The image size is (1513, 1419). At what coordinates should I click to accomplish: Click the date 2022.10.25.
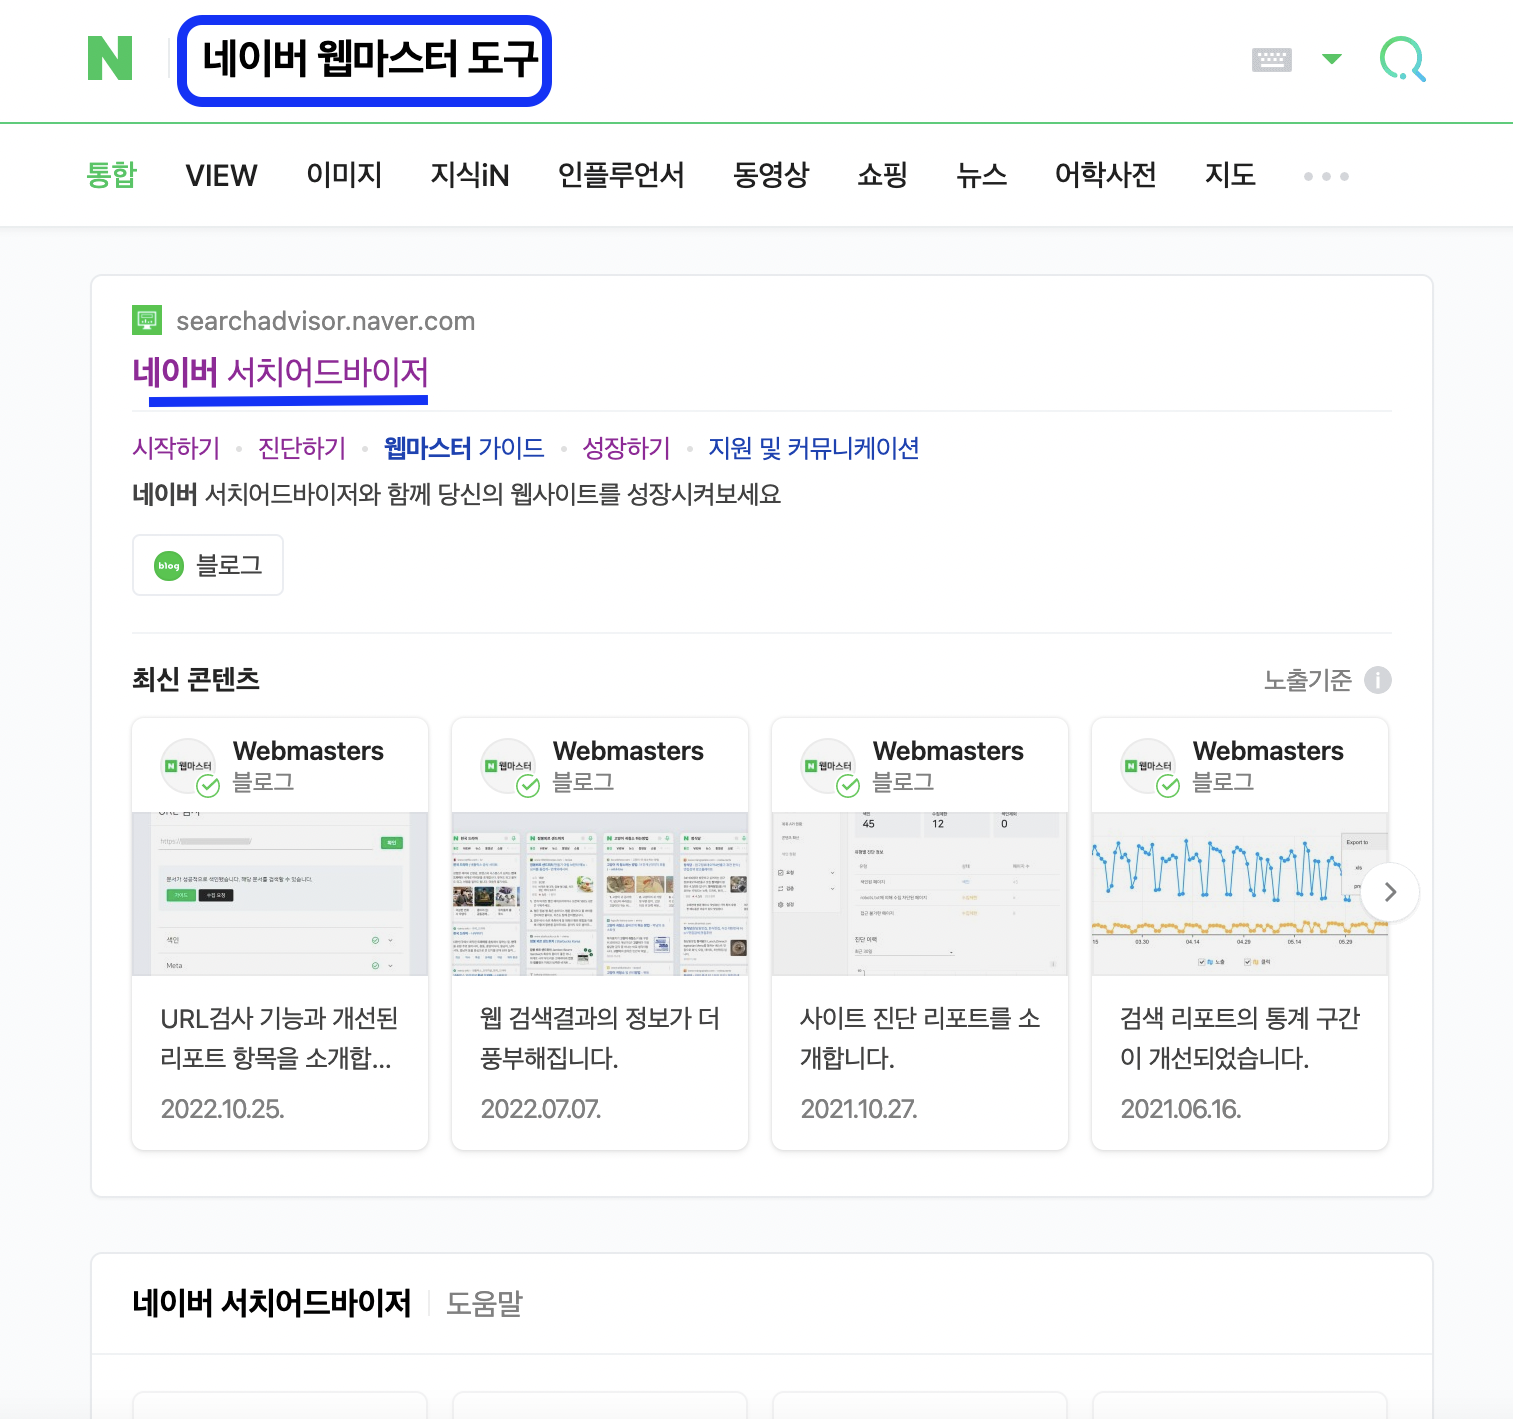click(x=223, y=1109)
